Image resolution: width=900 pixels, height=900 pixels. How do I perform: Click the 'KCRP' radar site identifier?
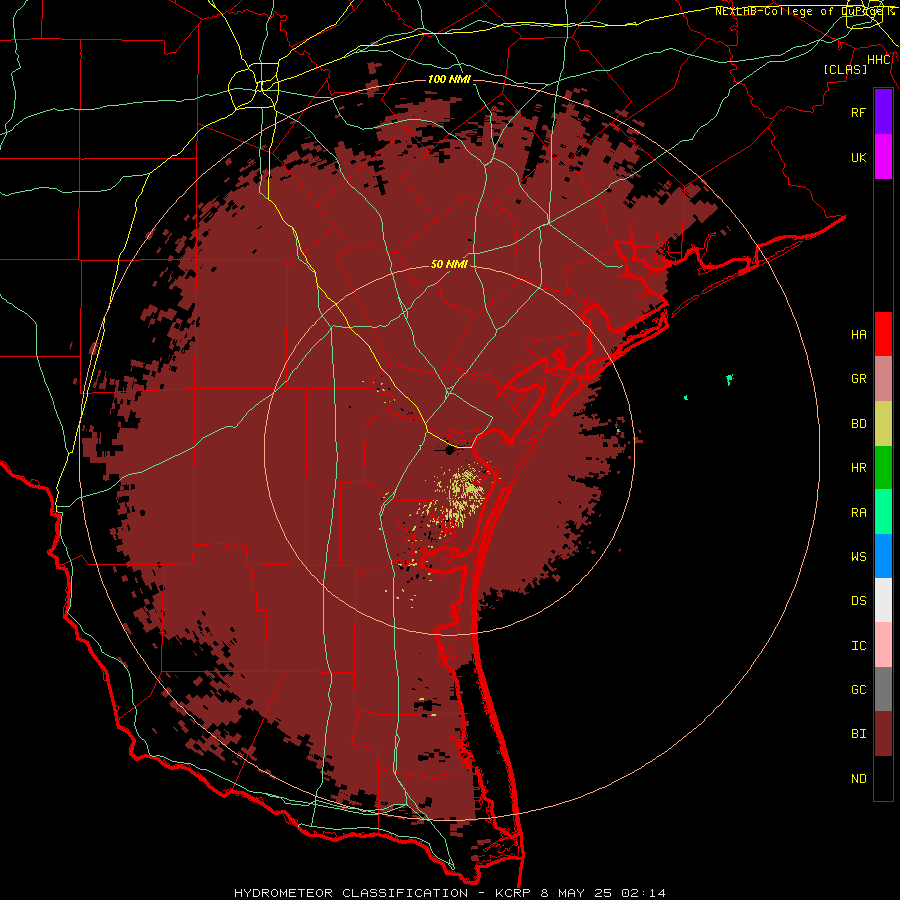point(515,893)
